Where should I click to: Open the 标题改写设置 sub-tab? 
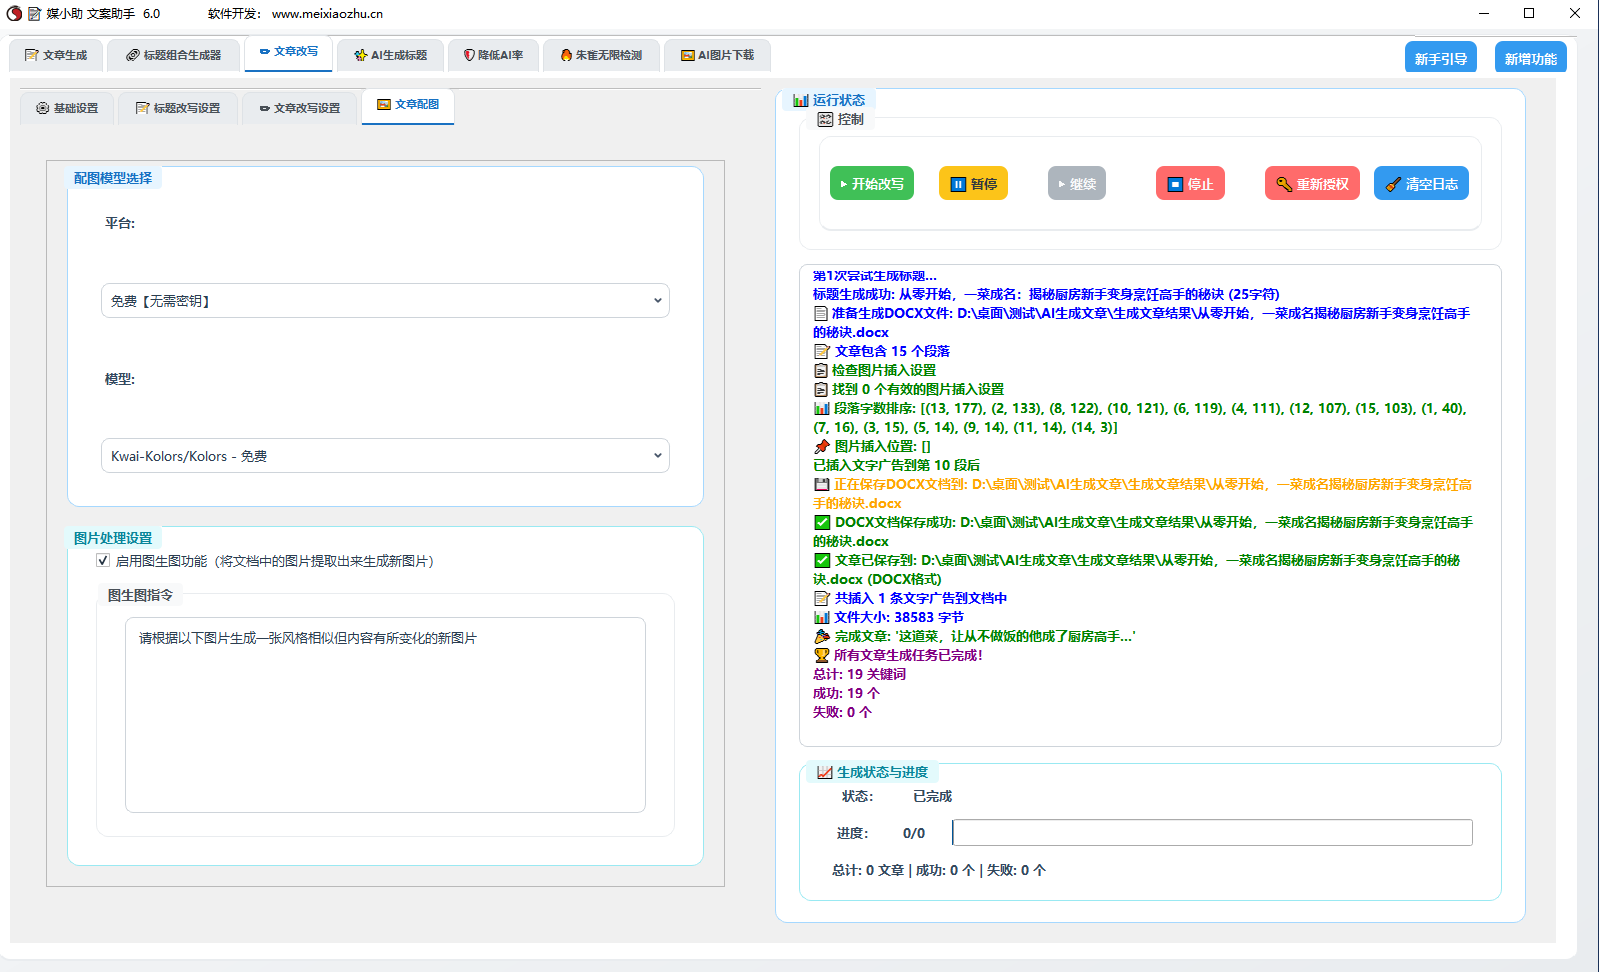click(x=178, y=108)
